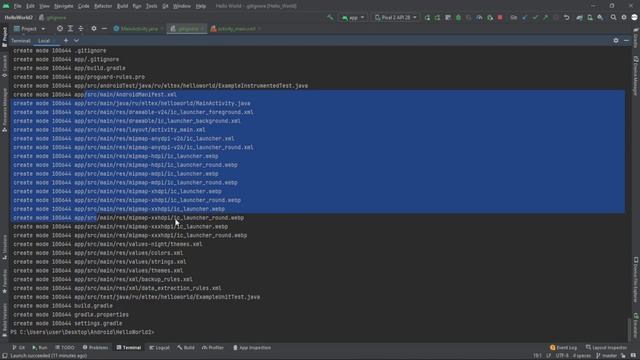Open IDE settings gear in main toolbar

pyautogui.click(x=624, y=18)
